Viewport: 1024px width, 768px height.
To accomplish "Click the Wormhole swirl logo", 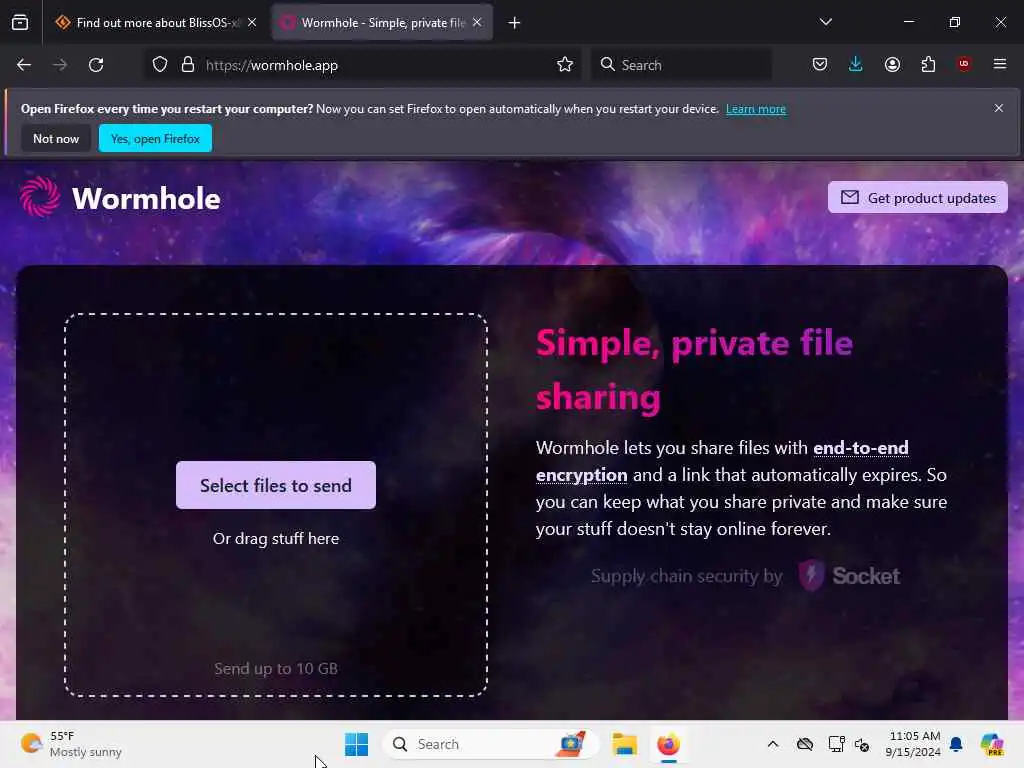I will click(x=40, y=197).
